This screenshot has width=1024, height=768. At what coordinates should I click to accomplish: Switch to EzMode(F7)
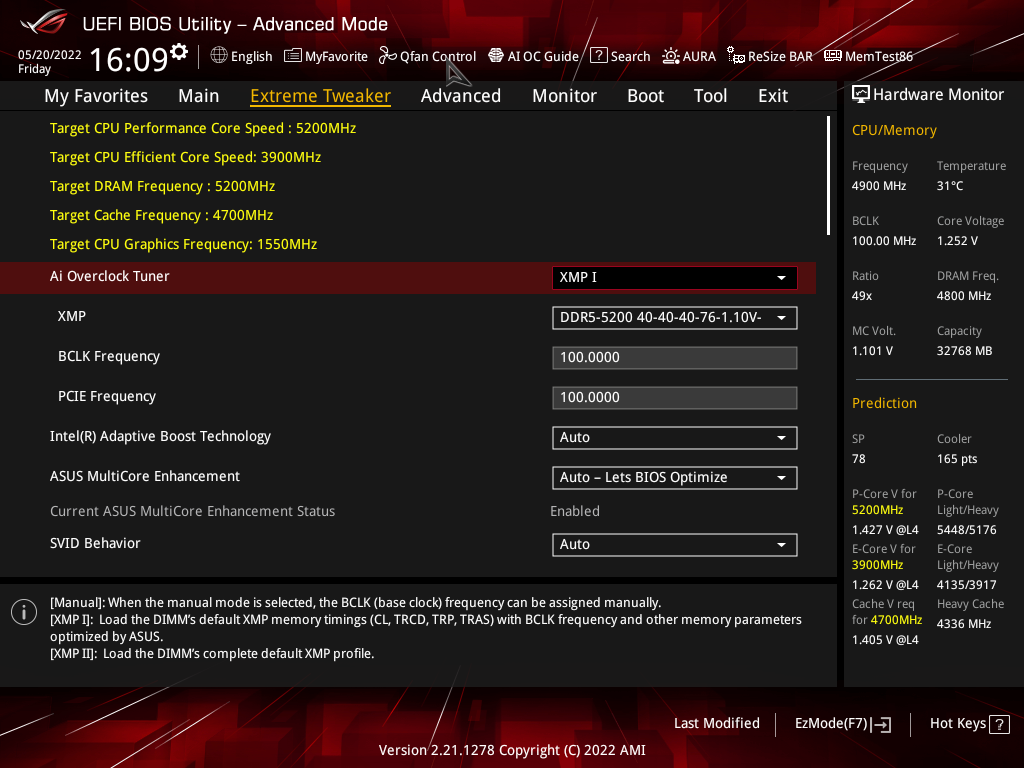842,724
